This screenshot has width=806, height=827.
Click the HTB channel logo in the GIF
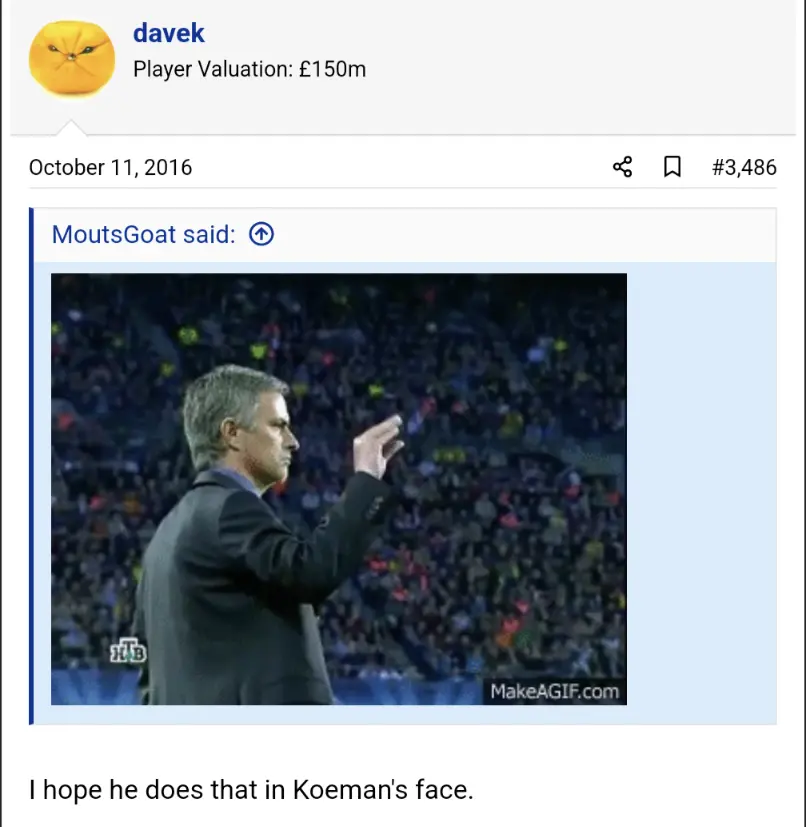coord(128,650)
